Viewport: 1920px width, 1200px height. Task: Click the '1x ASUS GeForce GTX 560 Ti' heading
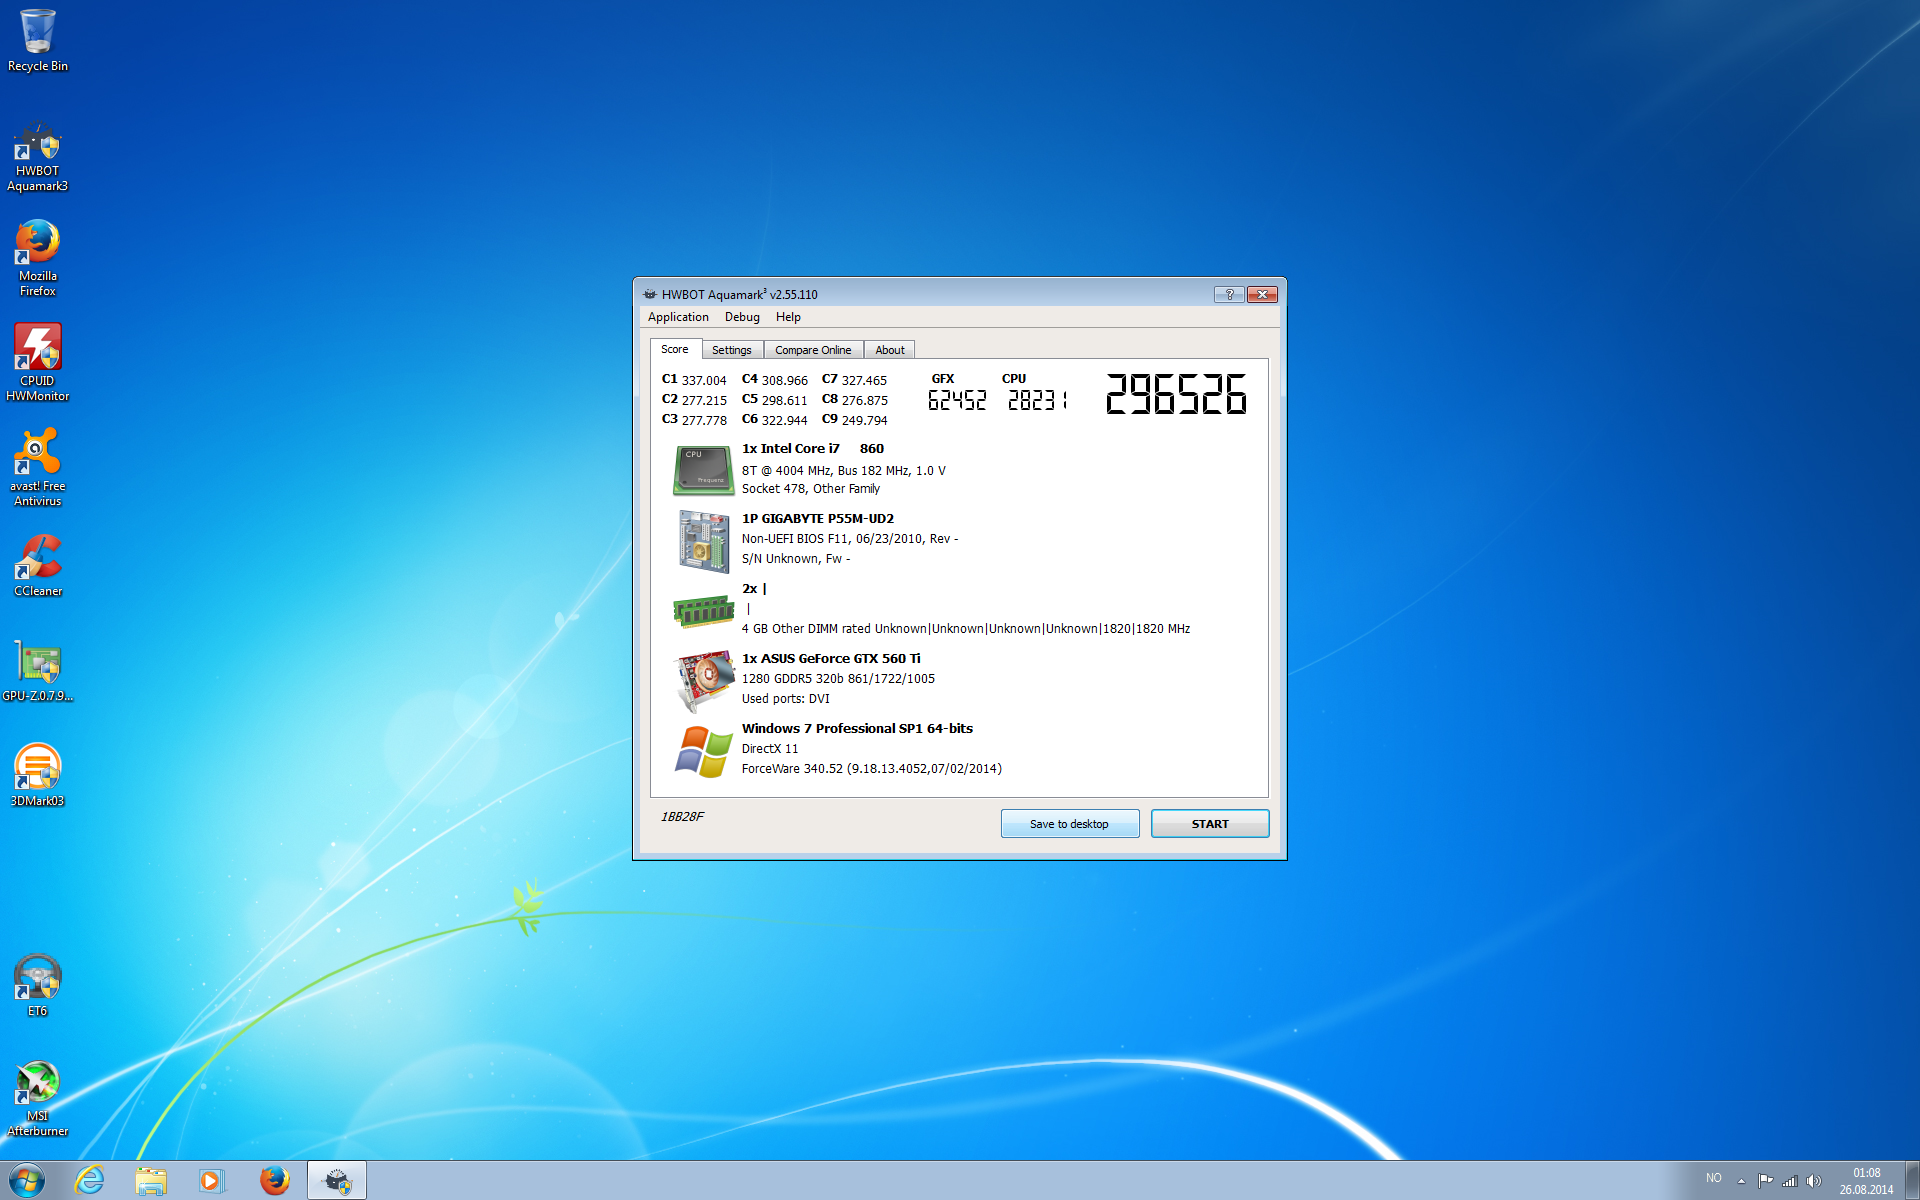(x=831, y=659)
